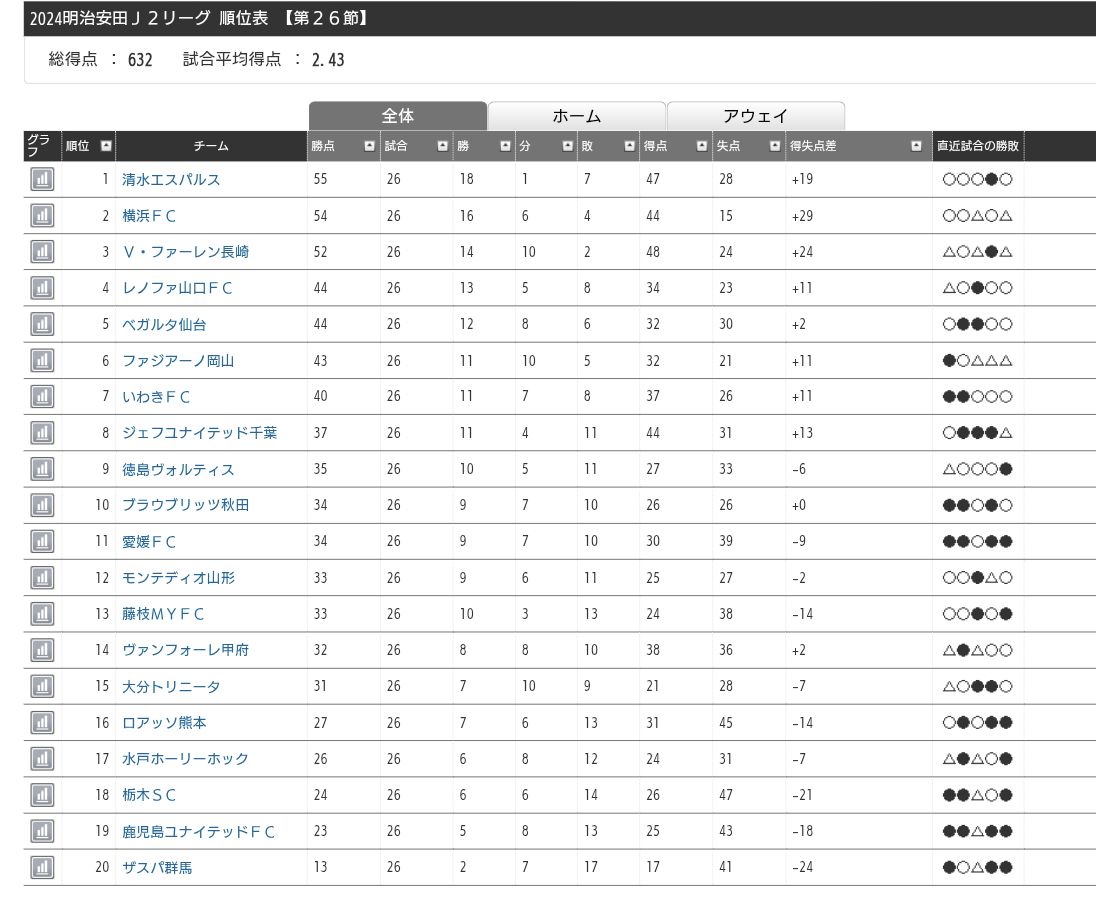Click graph icon for 藤枝MYFC row
The image size is (1096, 915).
[x=42, y=614]
